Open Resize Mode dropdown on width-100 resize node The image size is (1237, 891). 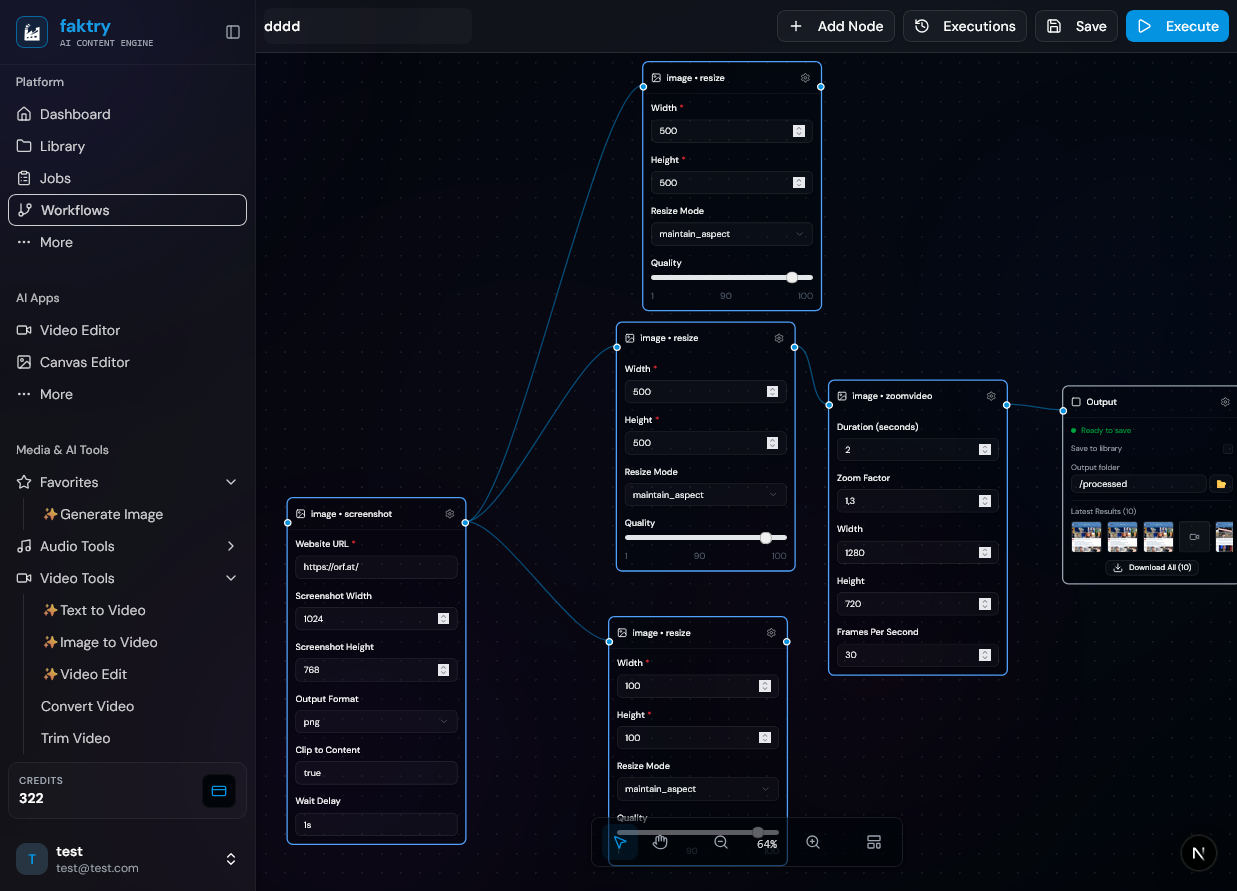[698, 789]
